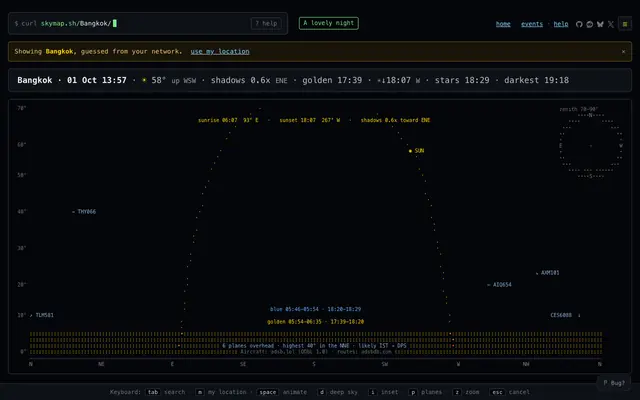Click the 'A lovely night' badge

pyautogui.click(x=329, y=23)
